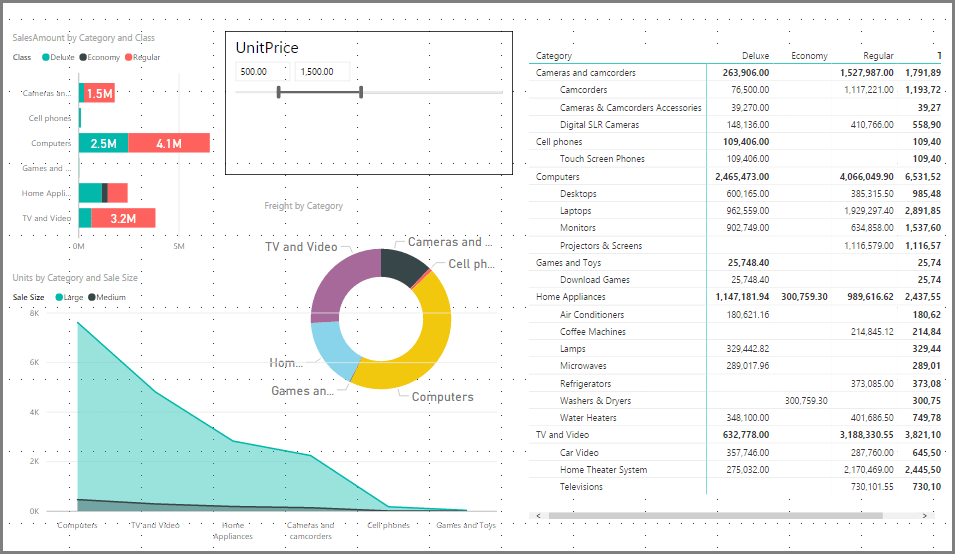
Task: Click the Regular legend marker in the SalesAmount chart
Action: 129,57
